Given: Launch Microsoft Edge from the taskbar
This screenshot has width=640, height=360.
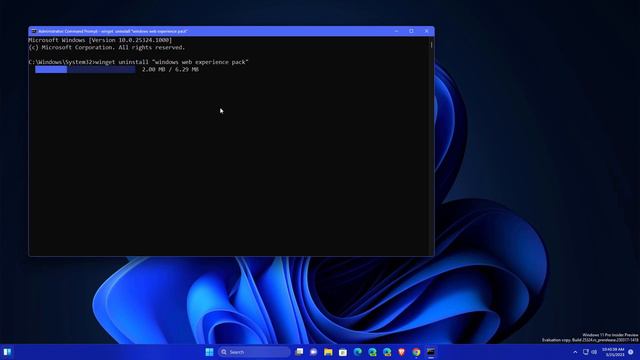Looking at the screenshot, I should tap(358, 352).
